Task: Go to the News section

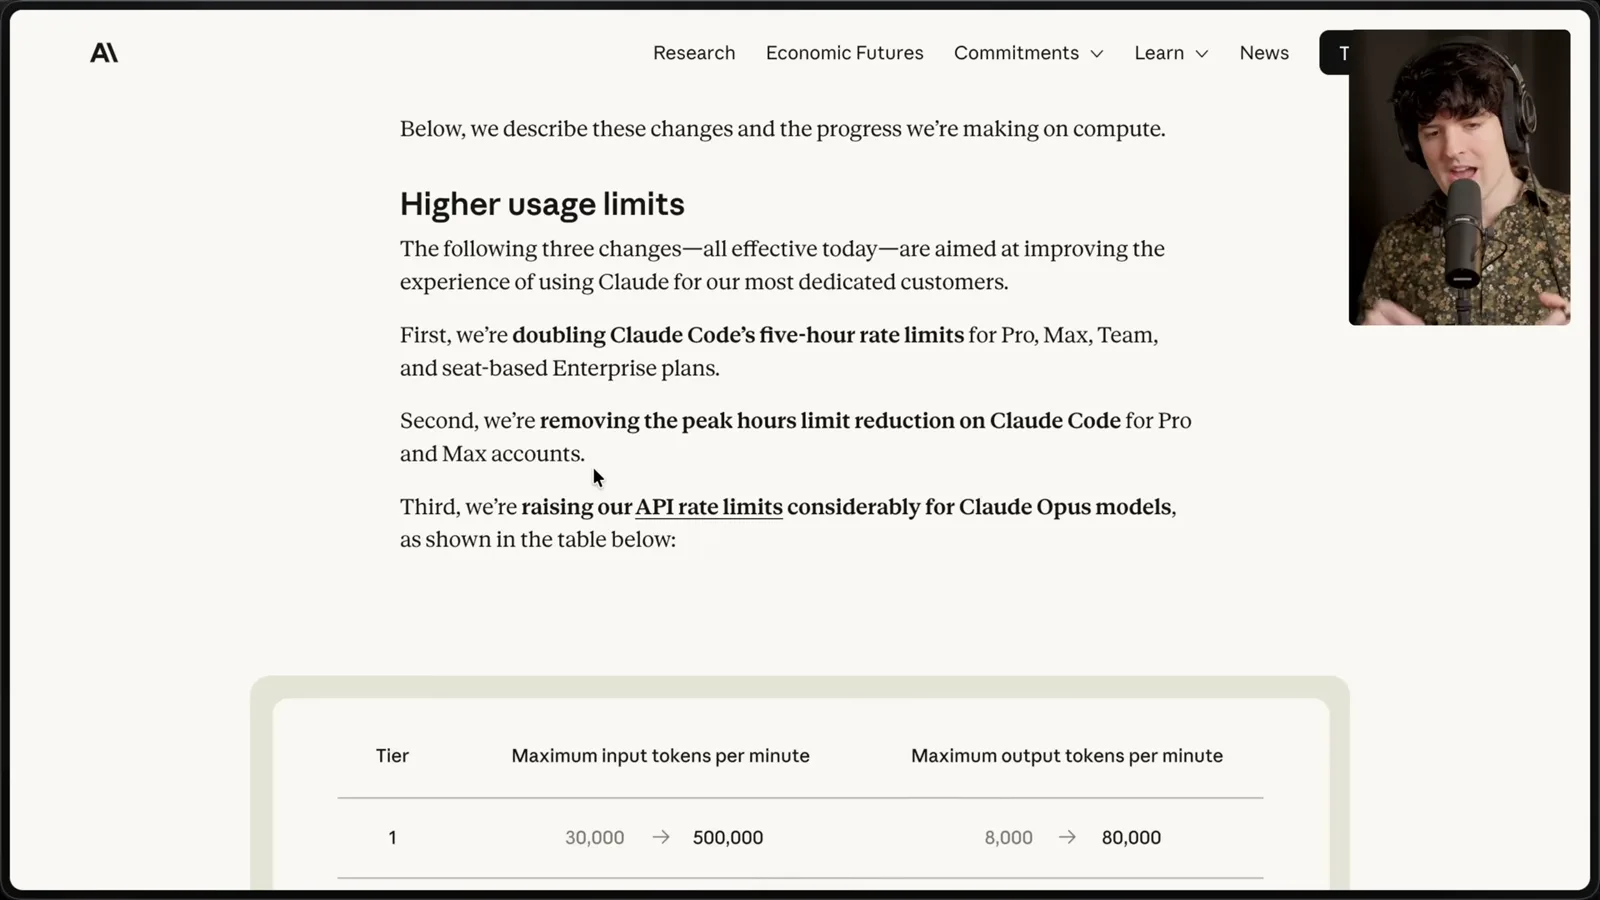Action: (1264, 53)
